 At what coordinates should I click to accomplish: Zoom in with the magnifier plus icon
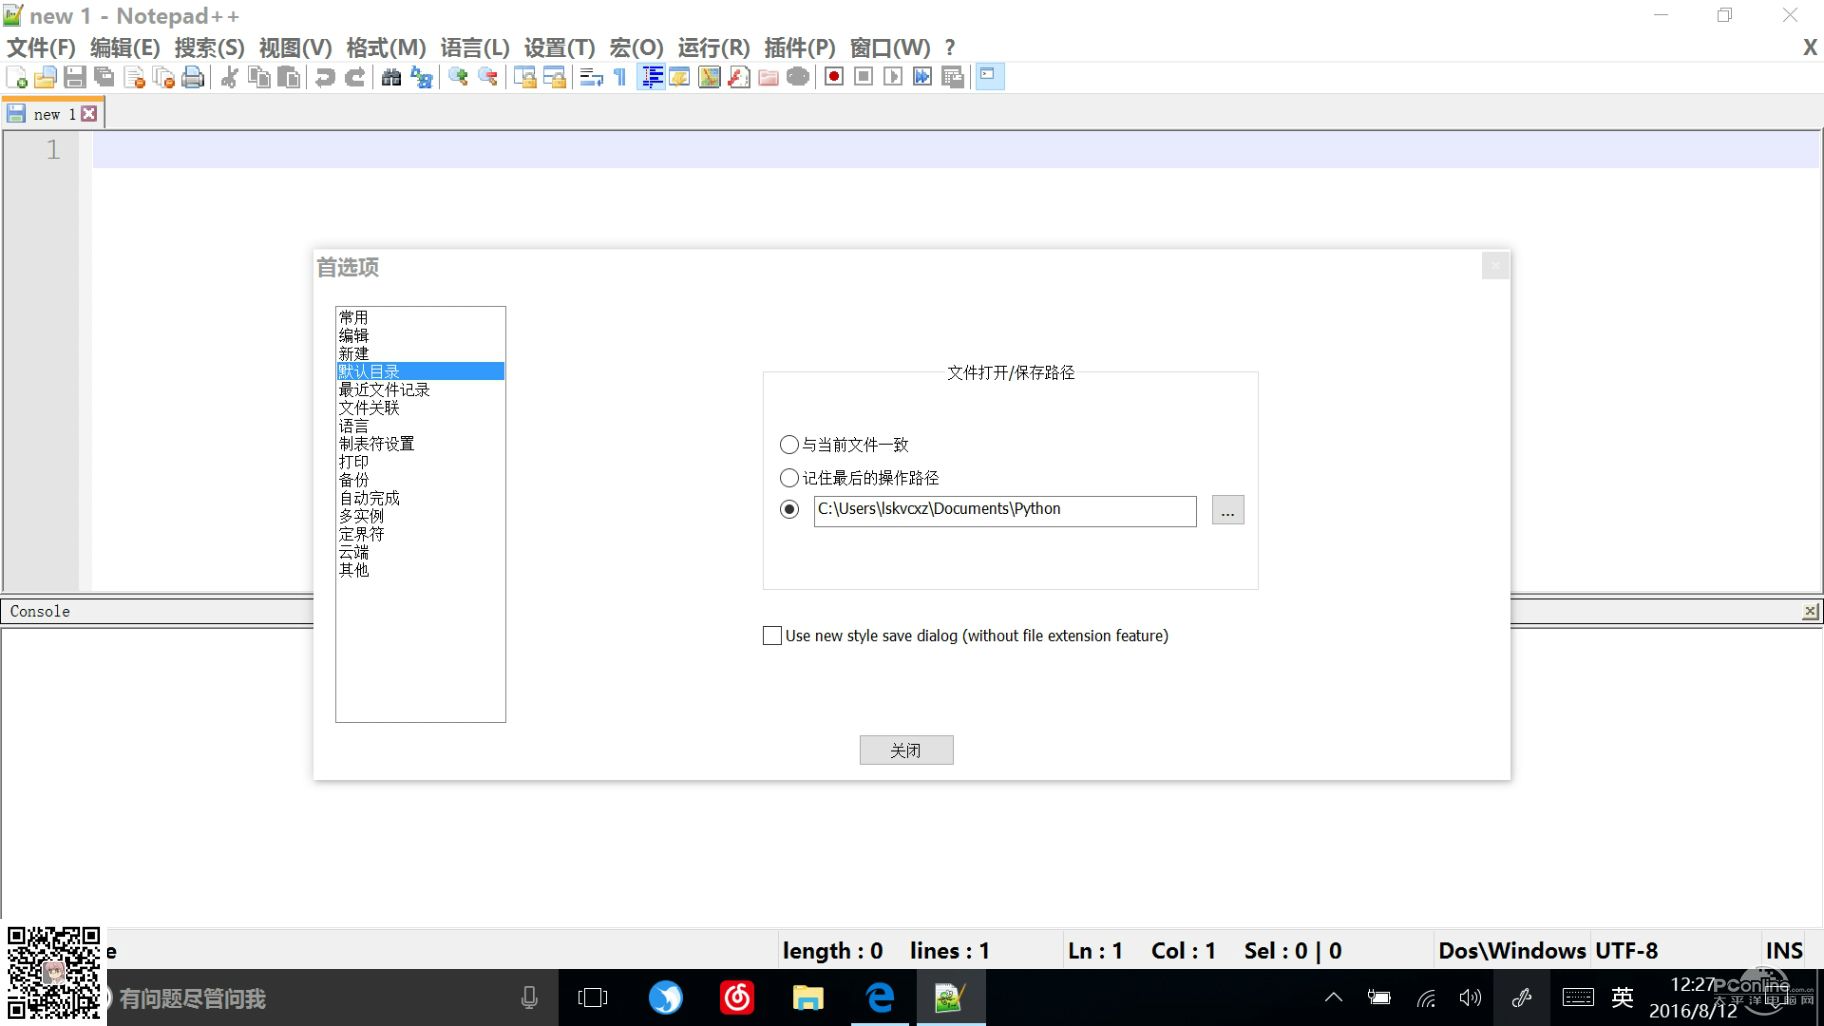[460, 77]
